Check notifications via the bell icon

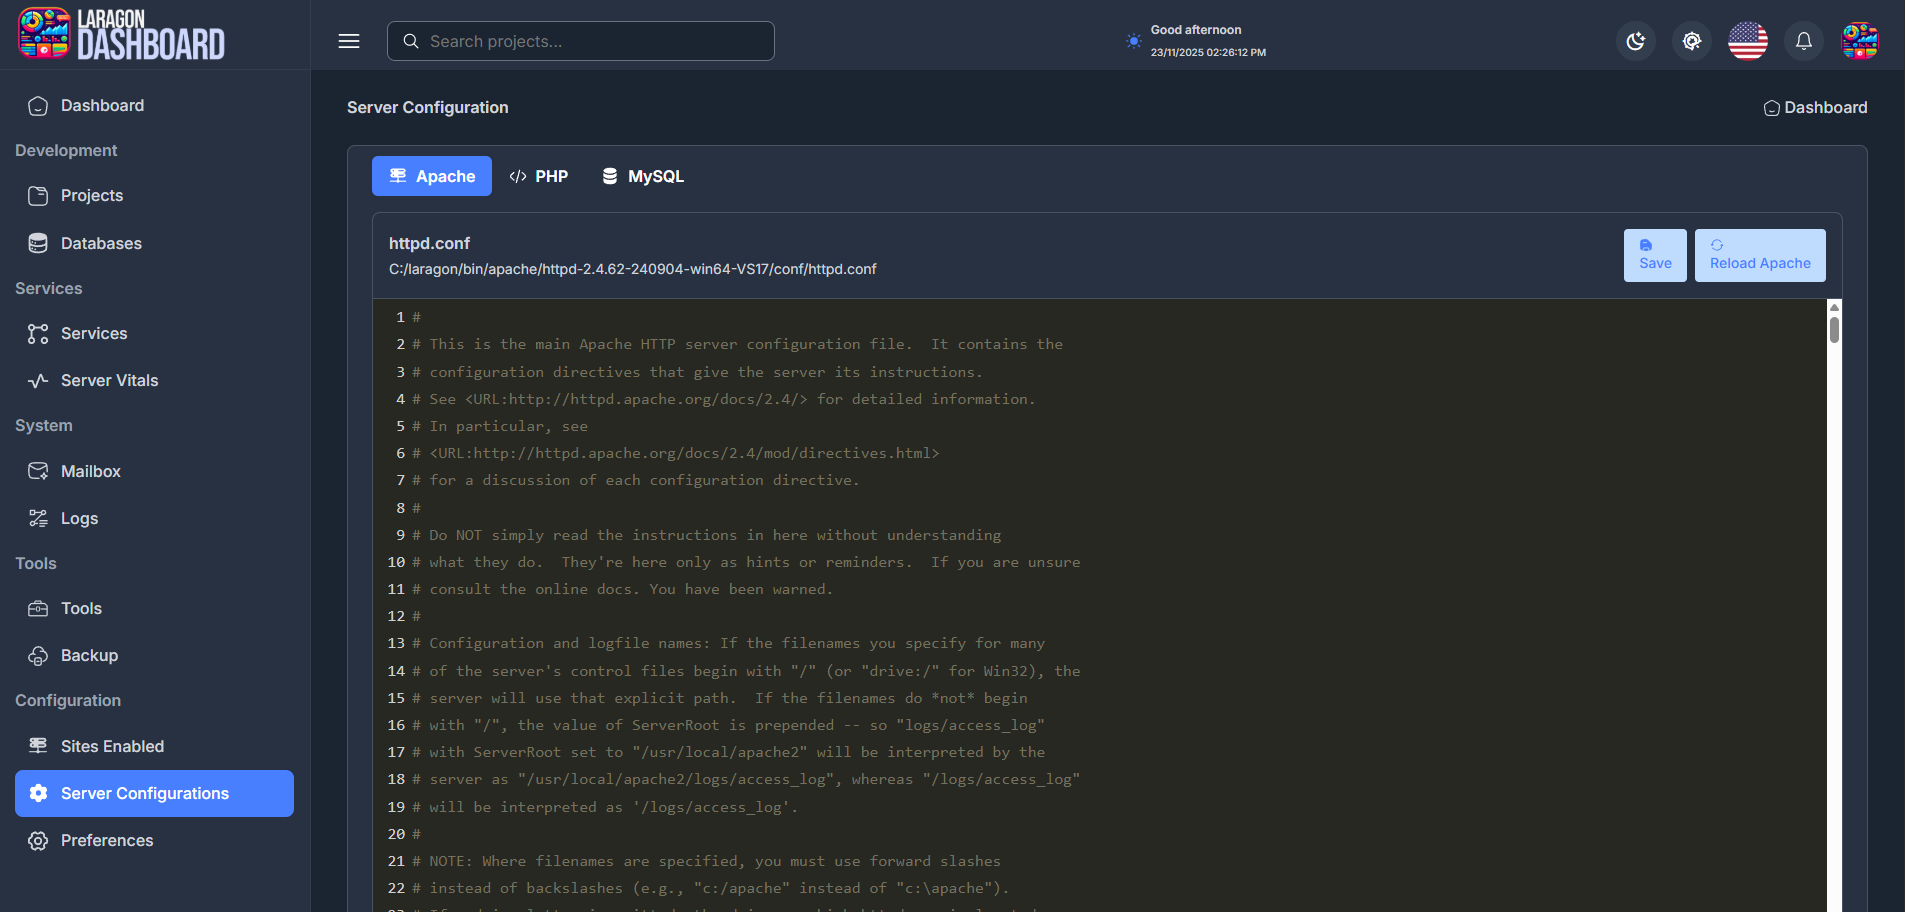click(1802, 41)
